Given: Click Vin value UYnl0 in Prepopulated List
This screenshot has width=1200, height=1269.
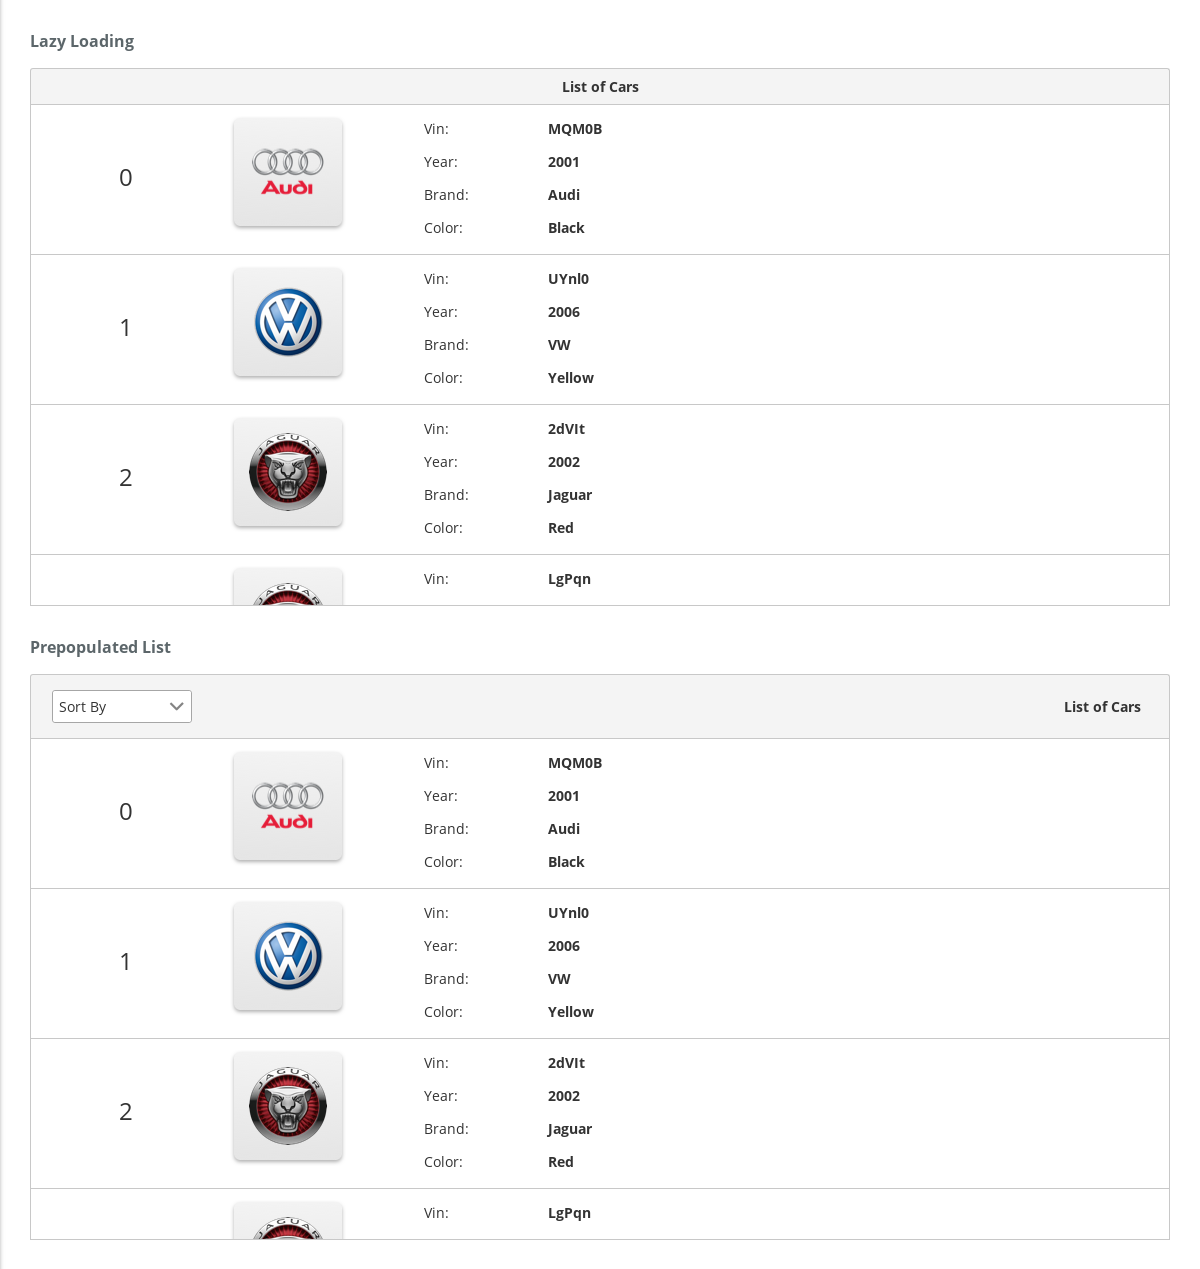Looking at the screenshot, I should coord(568,913).
